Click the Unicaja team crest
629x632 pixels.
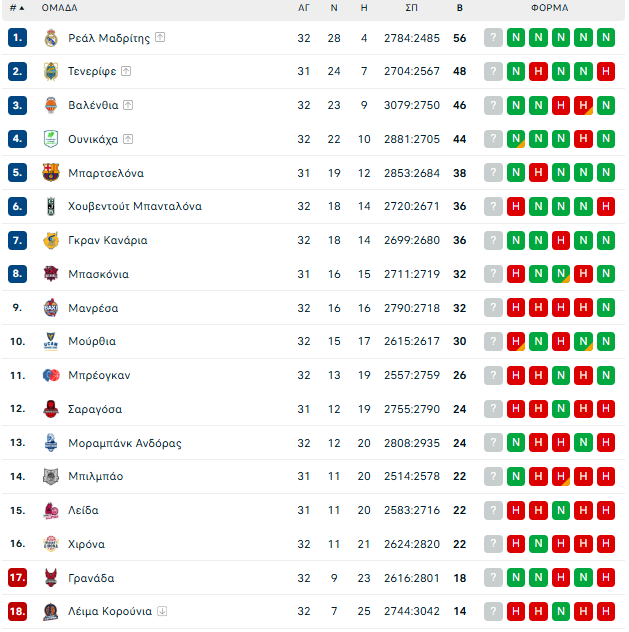pos(51,139)
